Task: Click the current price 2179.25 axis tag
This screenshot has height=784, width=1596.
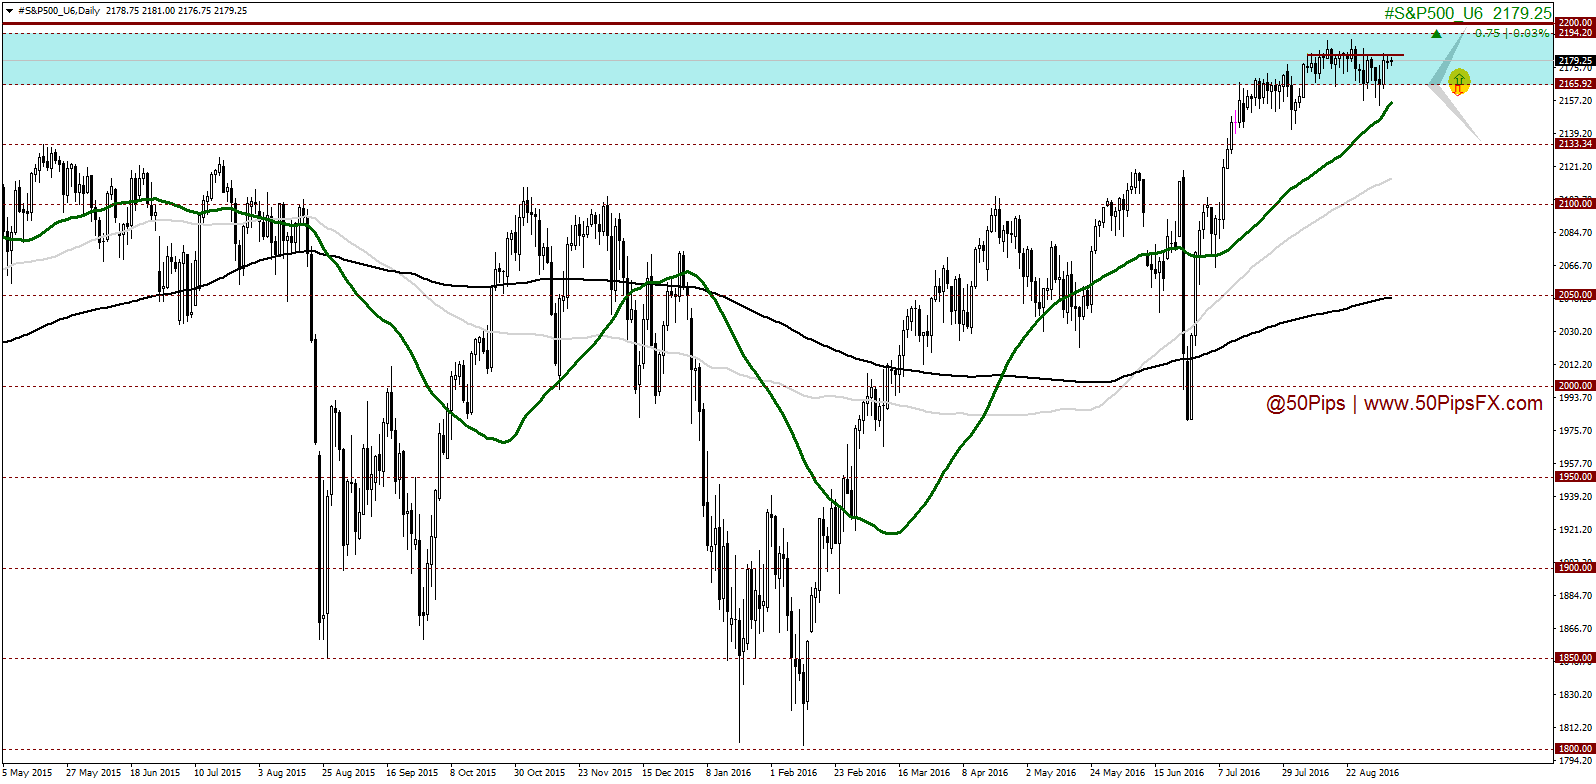Action: tap(1574, 60)
